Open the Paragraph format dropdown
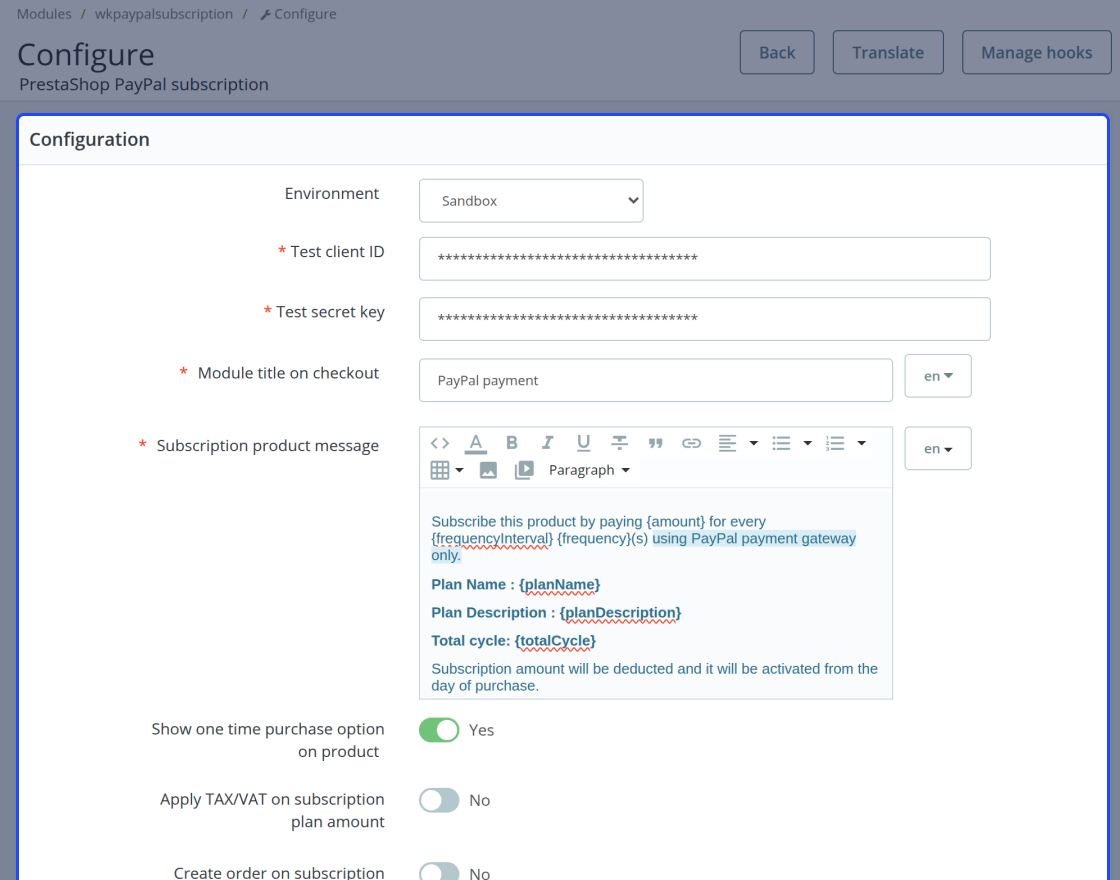 589,470
